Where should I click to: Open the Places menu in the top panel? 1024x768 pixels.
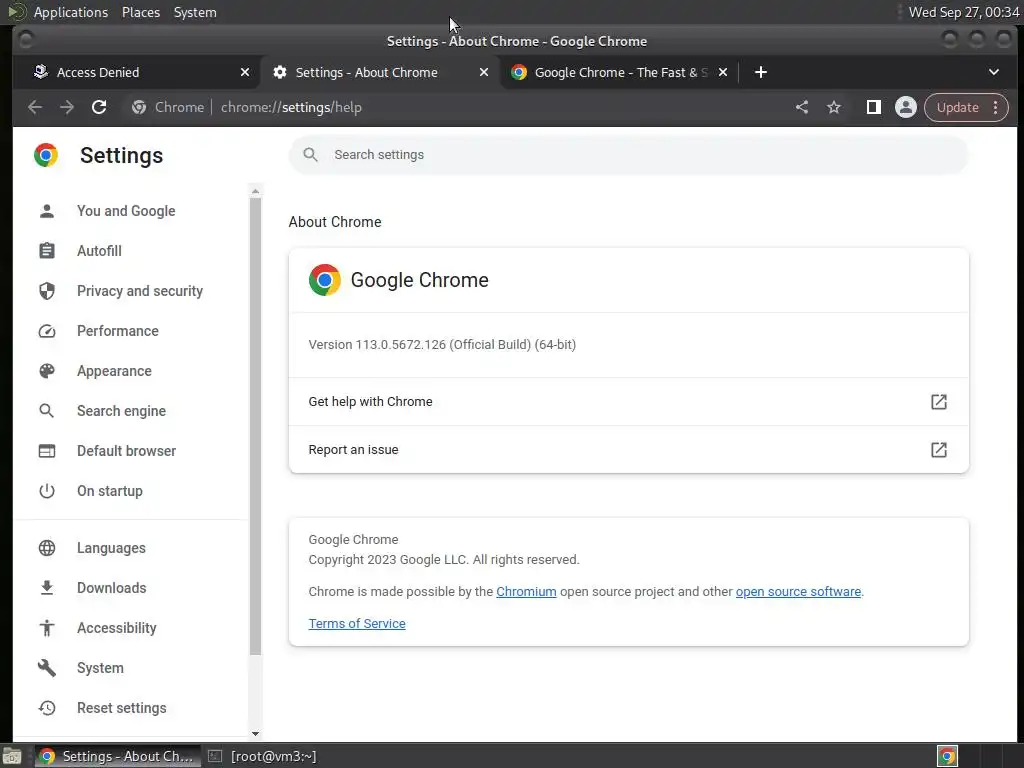[140, 12]
